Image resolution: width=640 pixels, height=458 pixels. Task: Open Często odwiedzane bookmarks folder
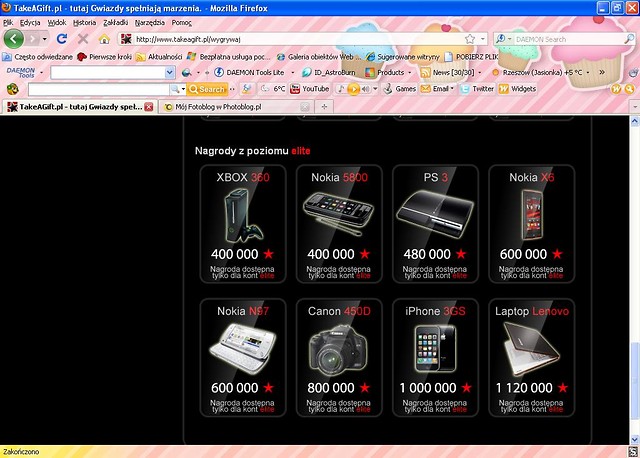(38, 56)
